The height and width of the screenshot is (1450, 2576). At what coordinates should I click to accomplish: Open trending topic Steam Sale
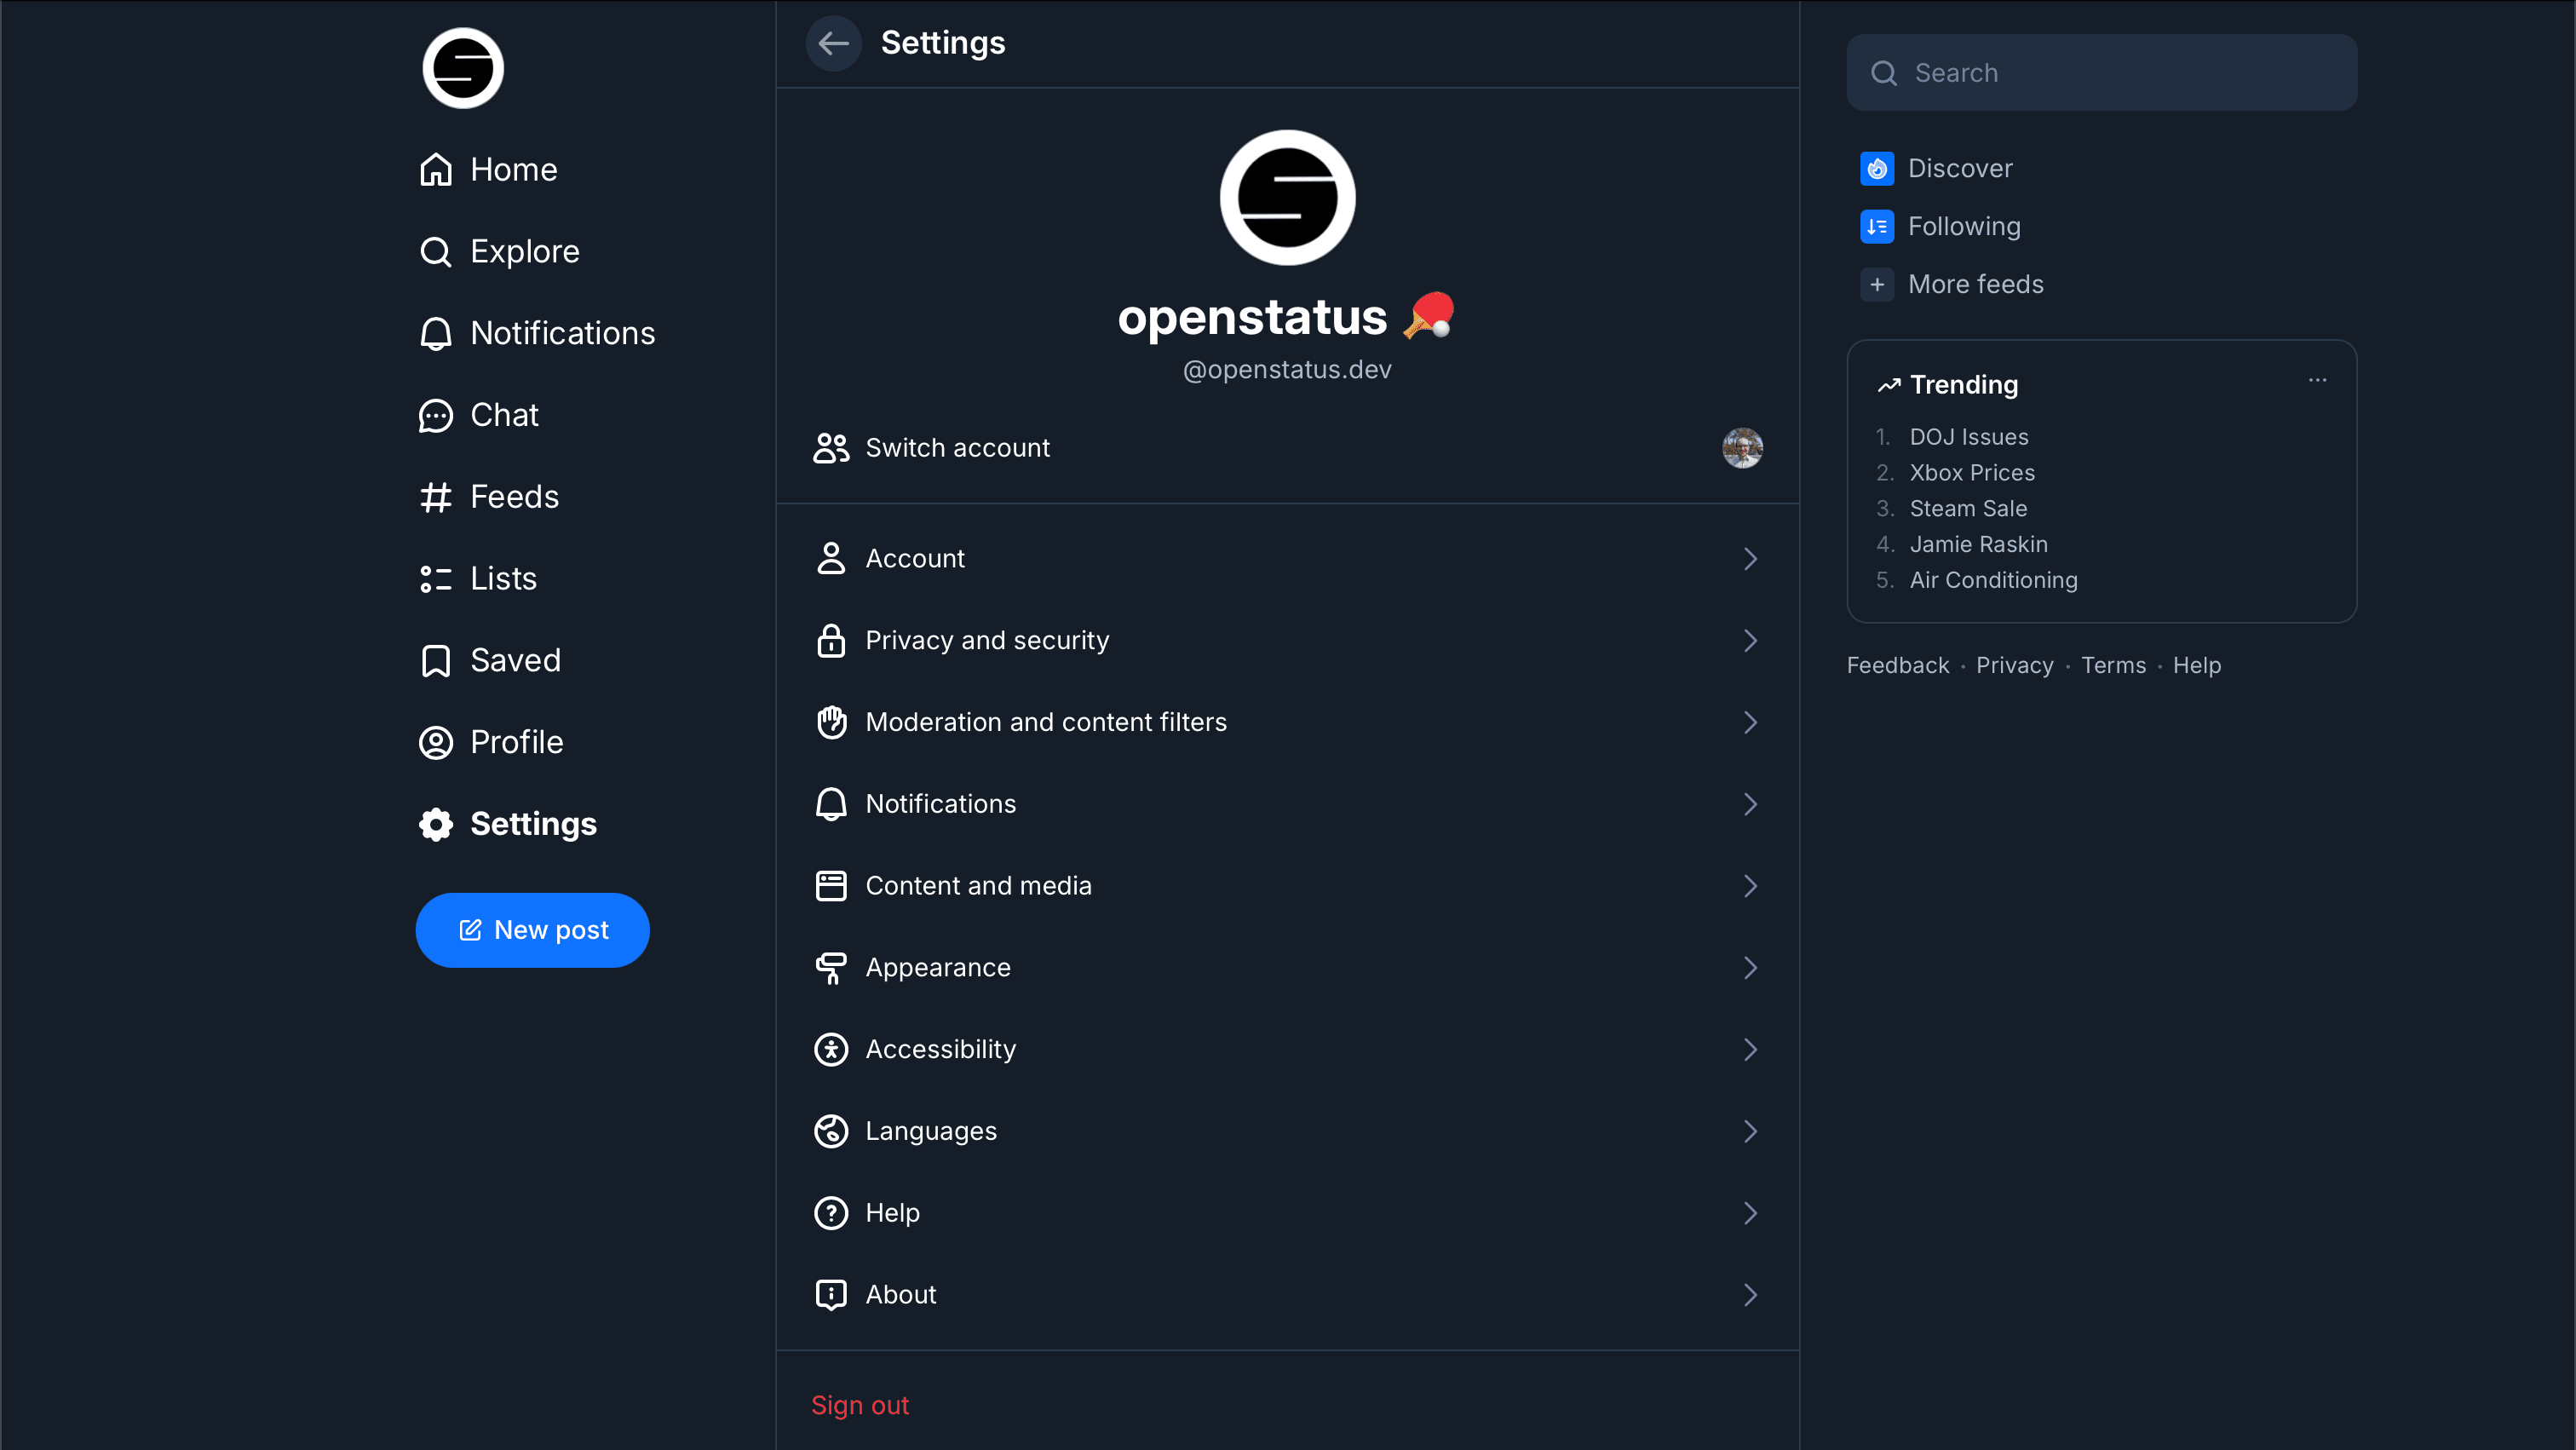[1968, 509]
